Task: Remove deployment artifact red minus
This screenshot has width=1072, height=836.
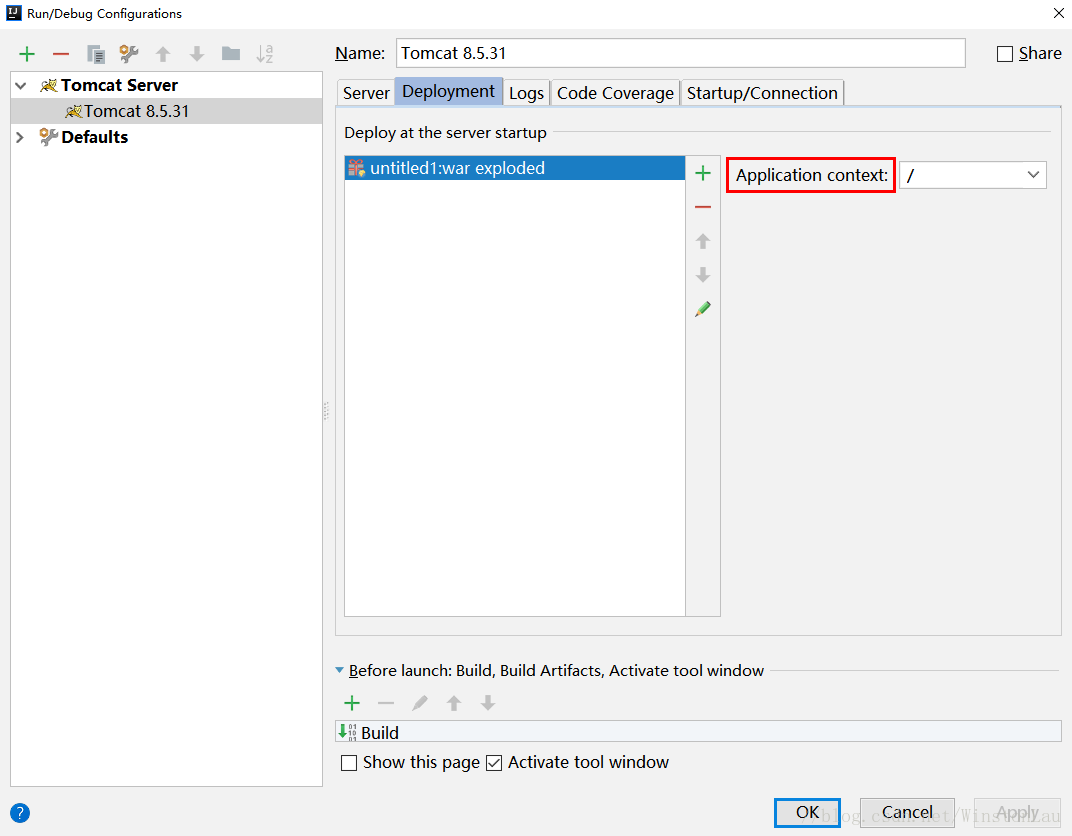Action: [x=703, y=207]
